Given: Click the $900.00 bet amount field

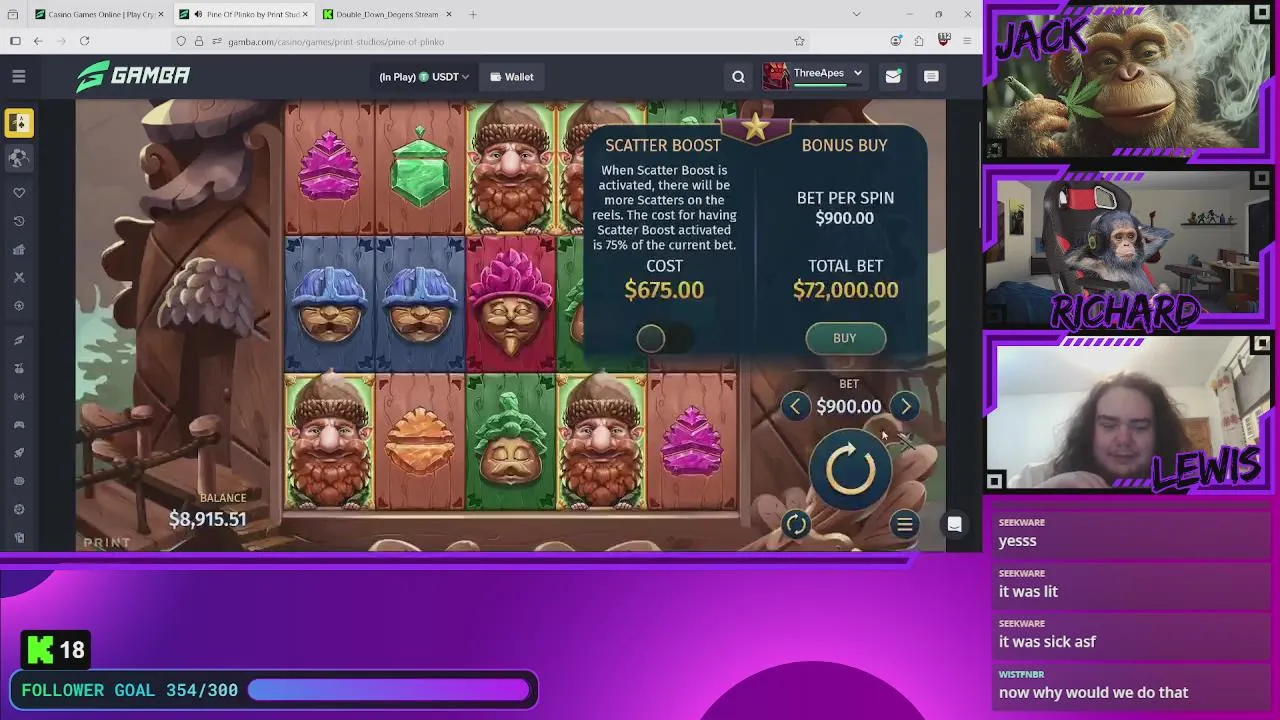Looking at the screenshot, I should (x=849, y=406).
